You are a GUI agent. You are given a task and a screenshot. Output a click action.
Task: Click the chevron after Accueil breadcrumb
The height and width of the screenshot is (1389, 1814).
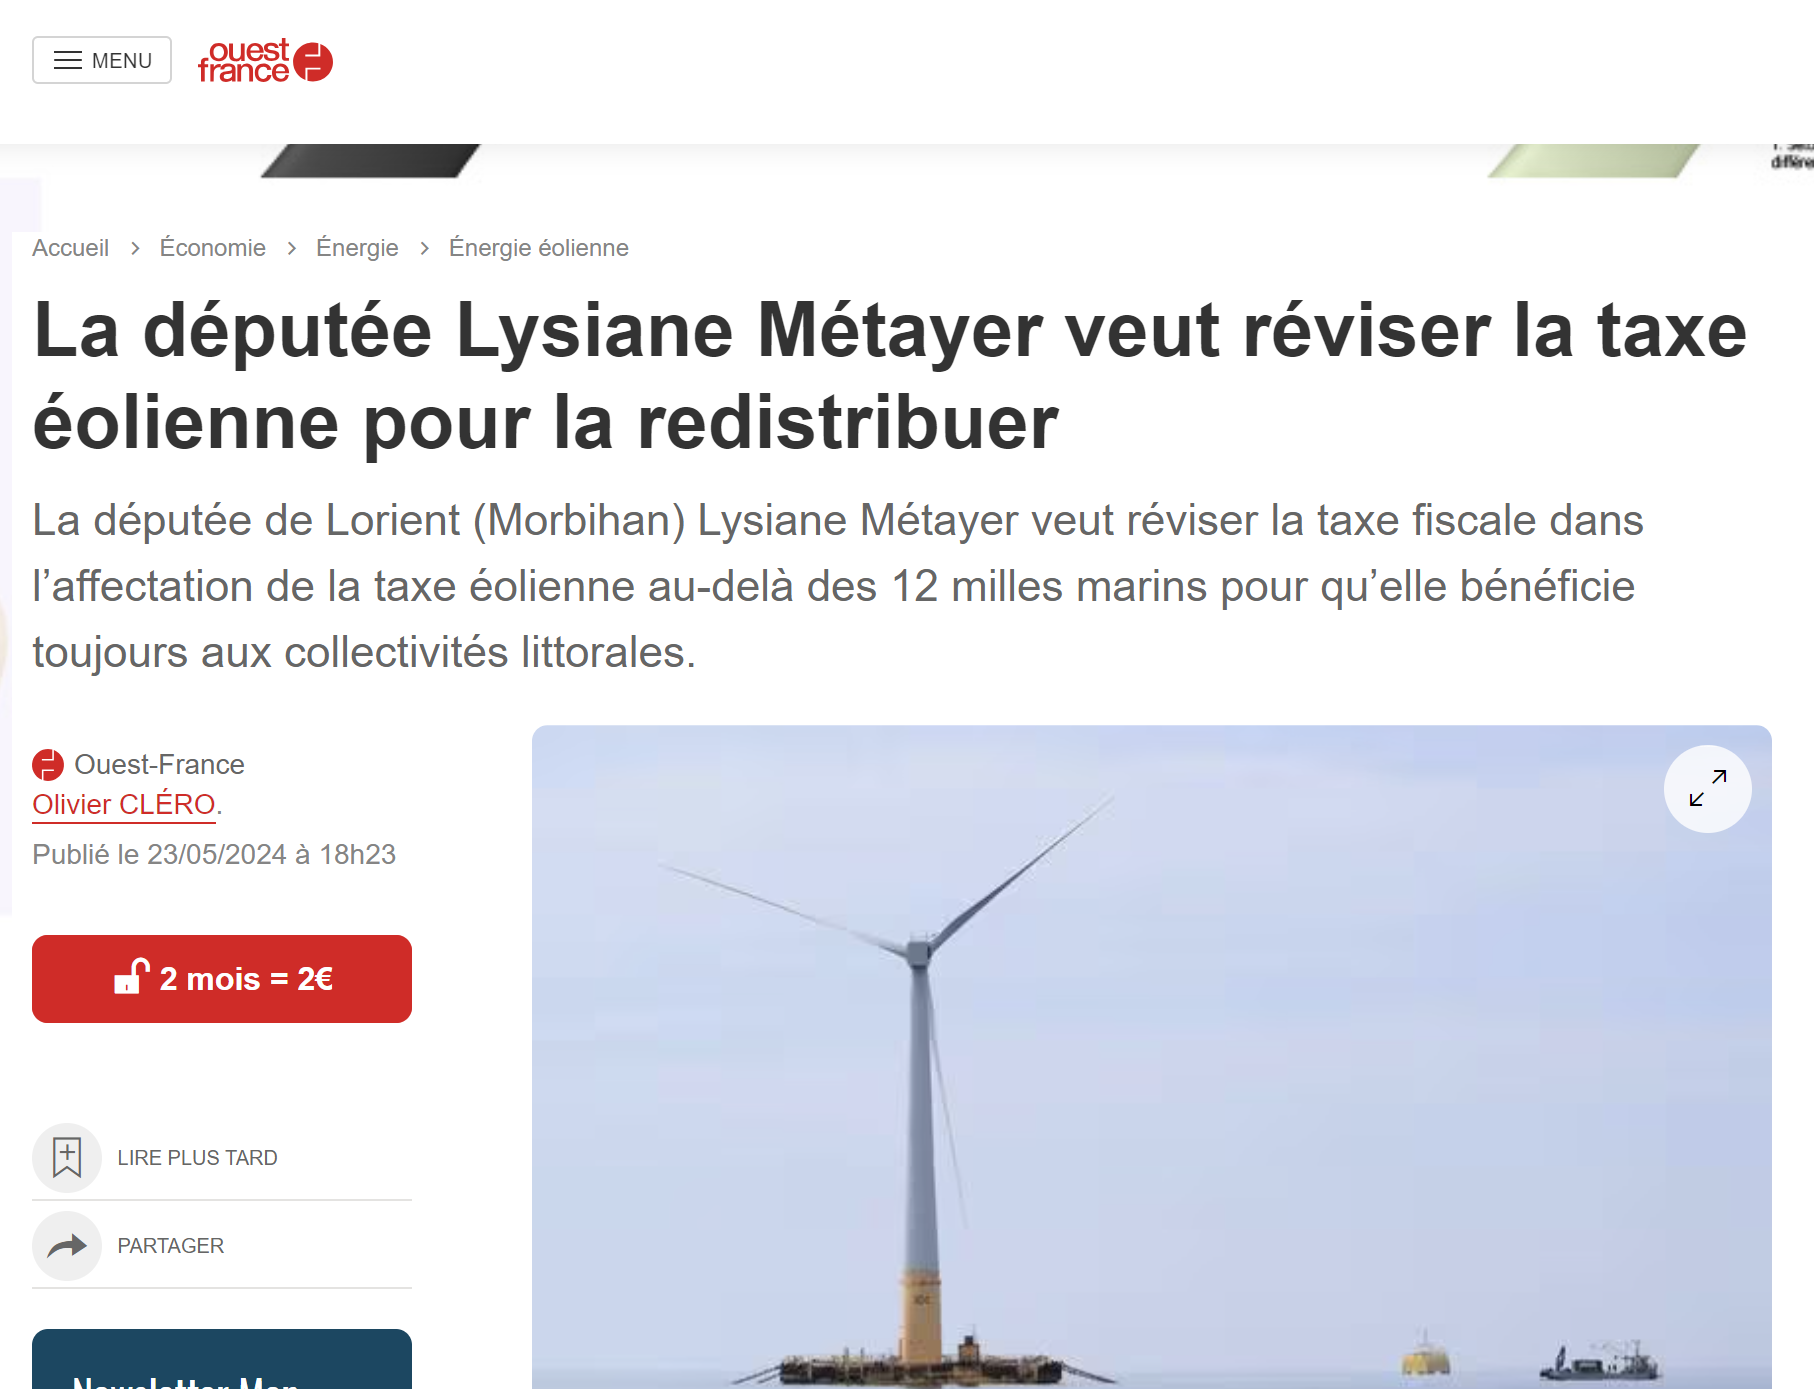click(135, 248)
